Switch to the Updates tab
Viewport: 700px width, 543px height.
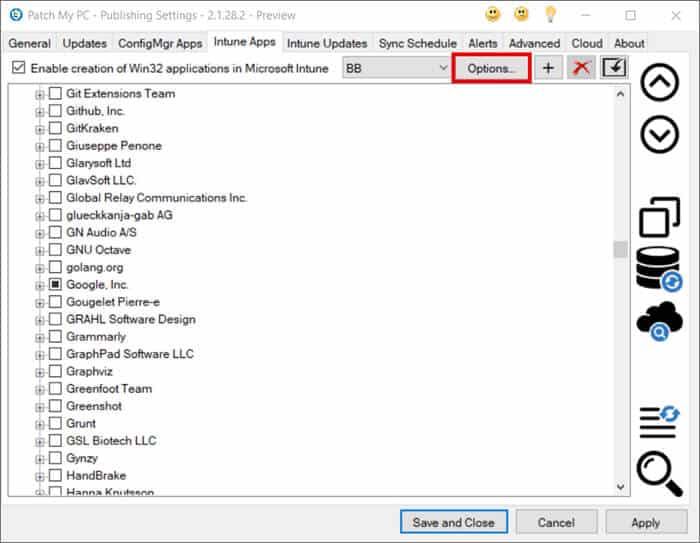pyautogui.click(x=84, y=43)
